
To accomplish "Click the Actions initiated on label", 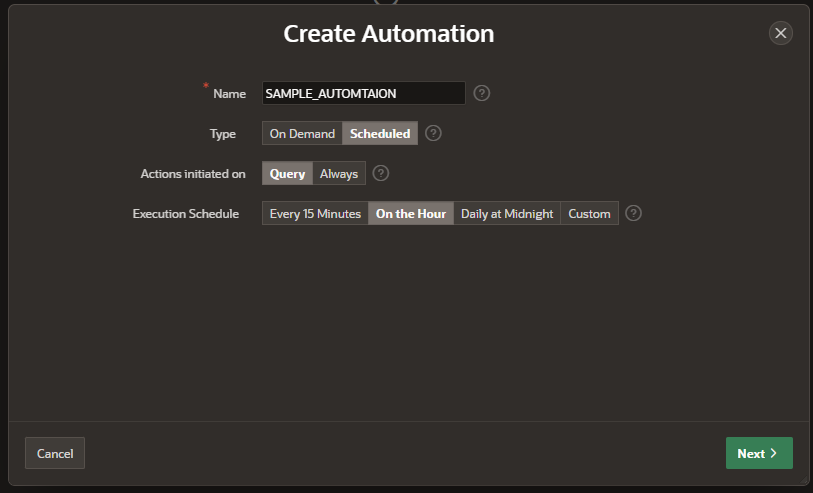I will point(193,174).
